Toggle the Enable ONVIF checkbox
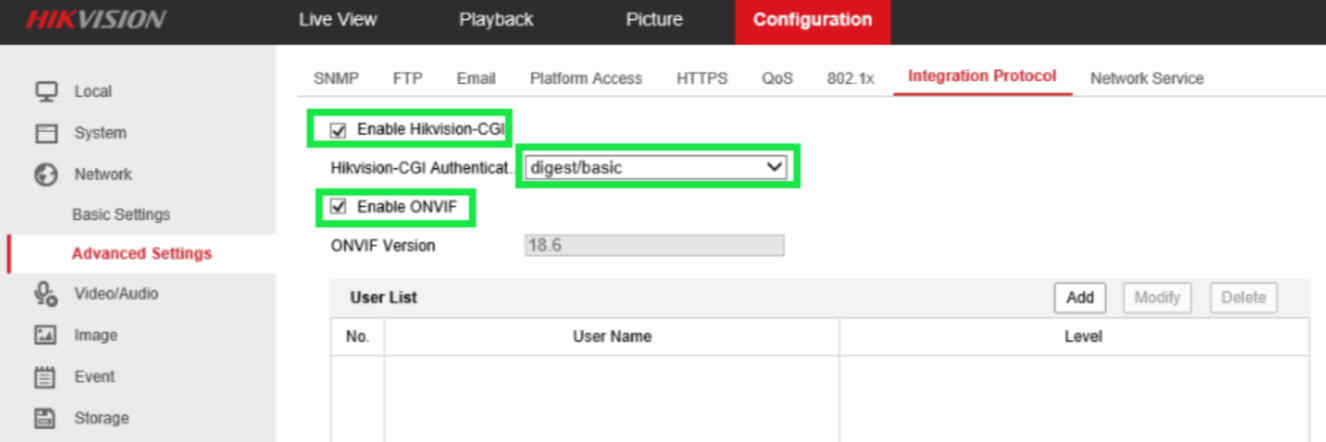This screenshot has height=442, width=1326. click(338, 207)
